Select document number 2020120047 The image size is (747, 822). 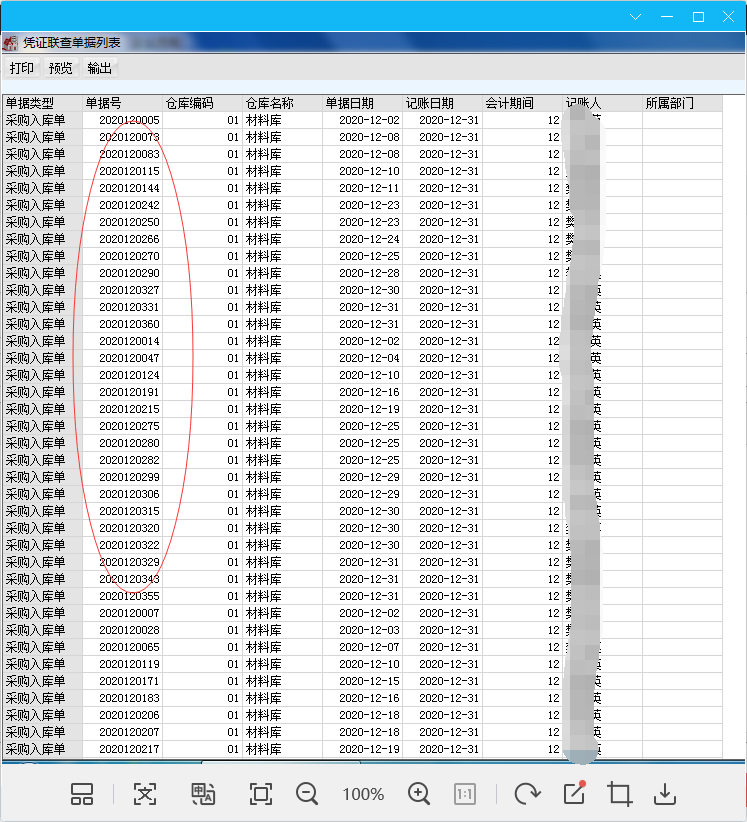(129, 358)
